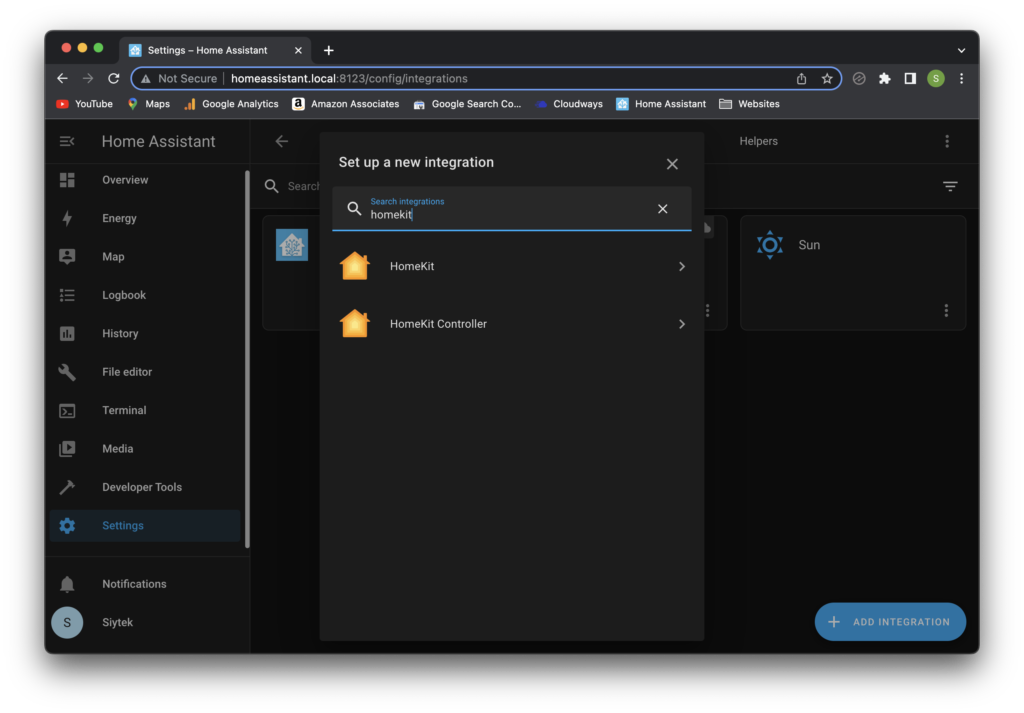Reload the page in Chrome
1024x713 pixels.
(114, 78)
